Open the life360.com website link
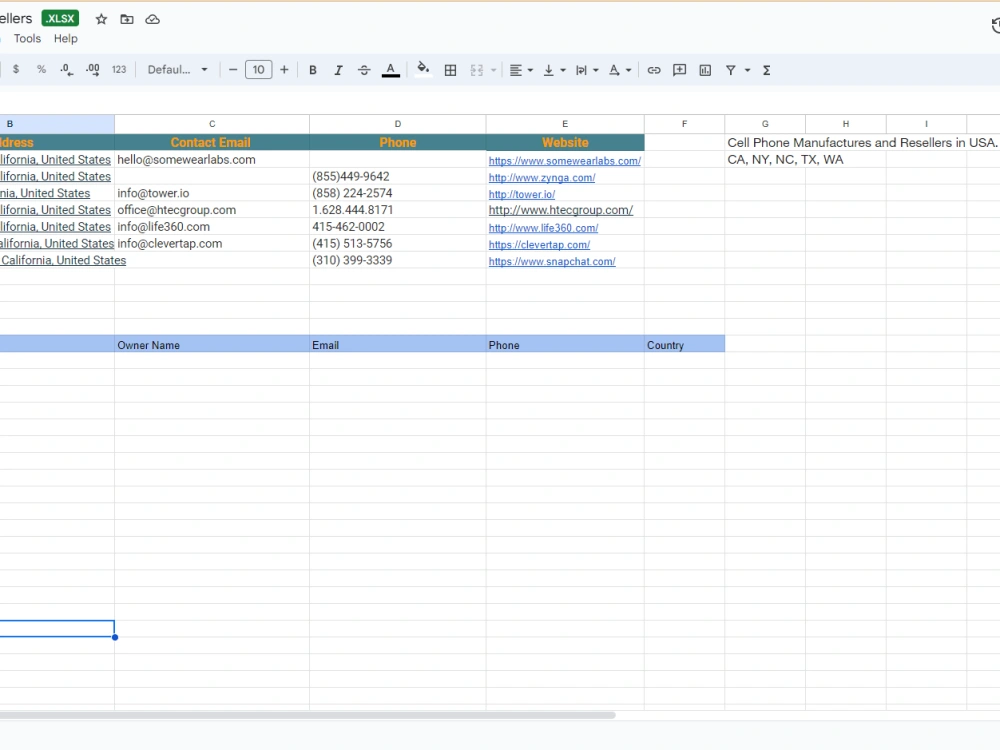The width and height of the screenshot is (1000, 750). (543, 228)
